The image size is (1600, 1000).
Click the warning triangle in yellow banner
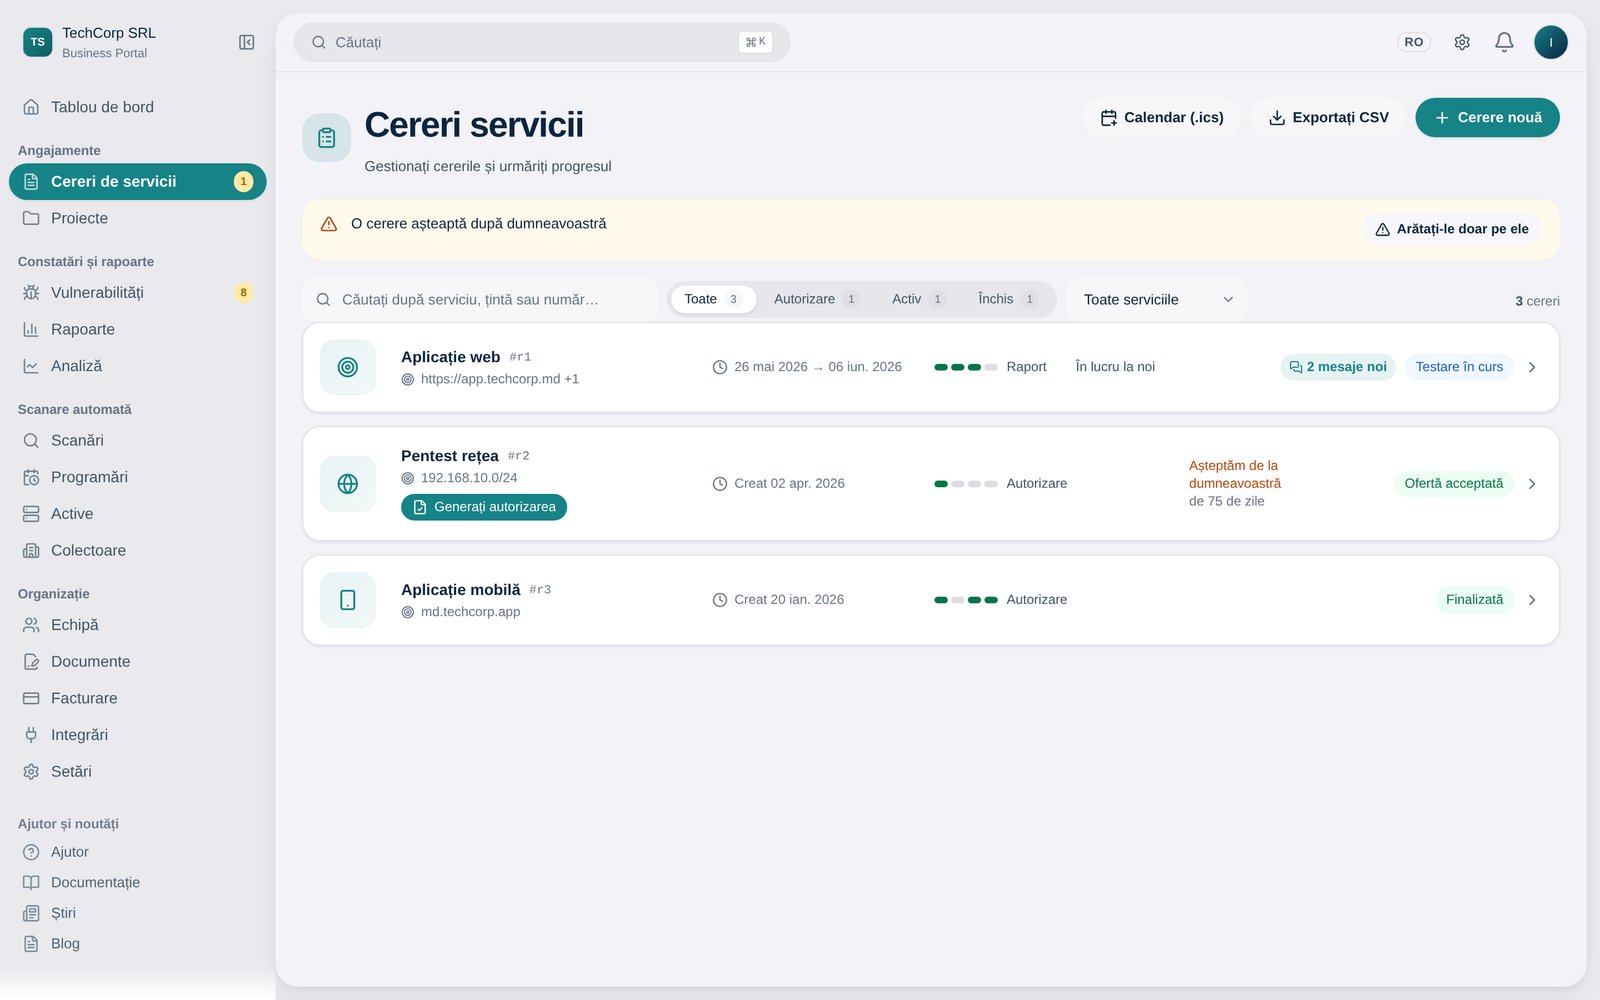[x=329, y=224]
